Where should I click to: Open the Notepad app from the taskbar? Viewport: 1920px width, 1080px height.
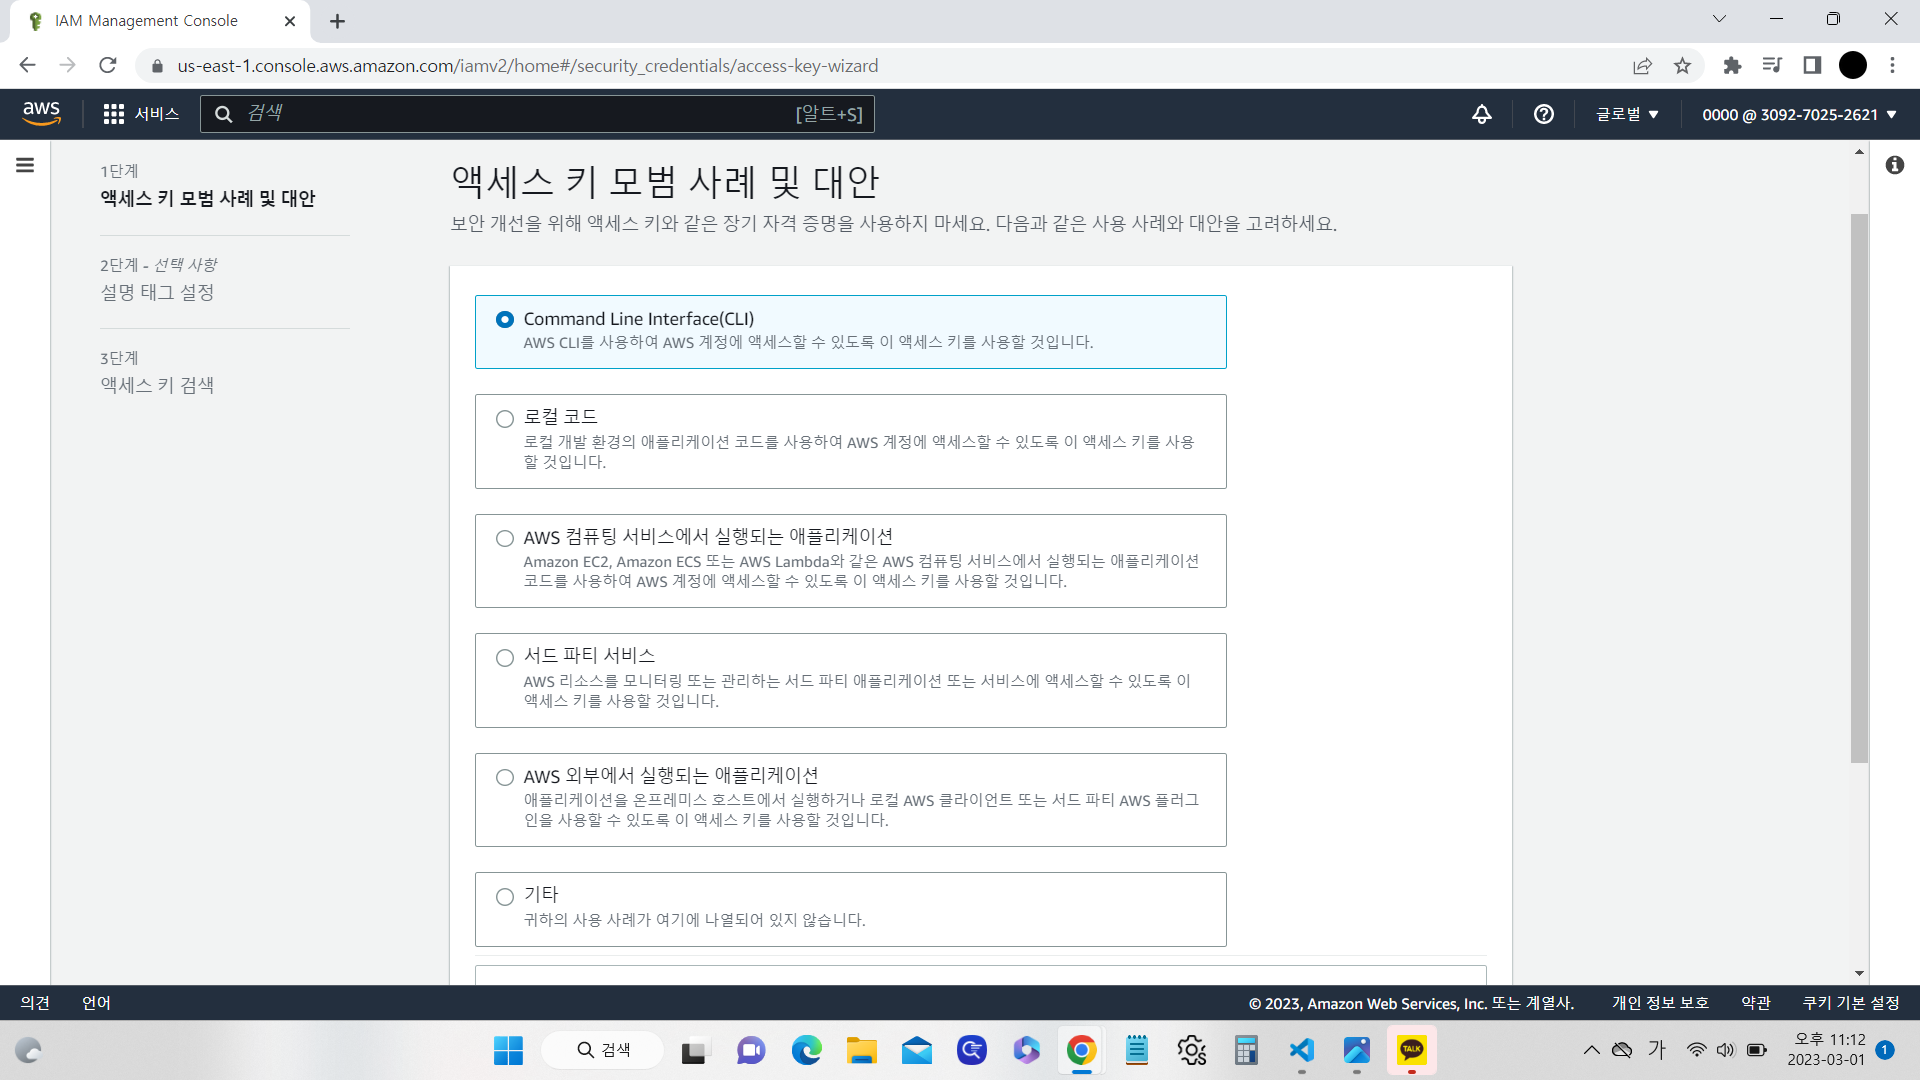point(1136,1050)
